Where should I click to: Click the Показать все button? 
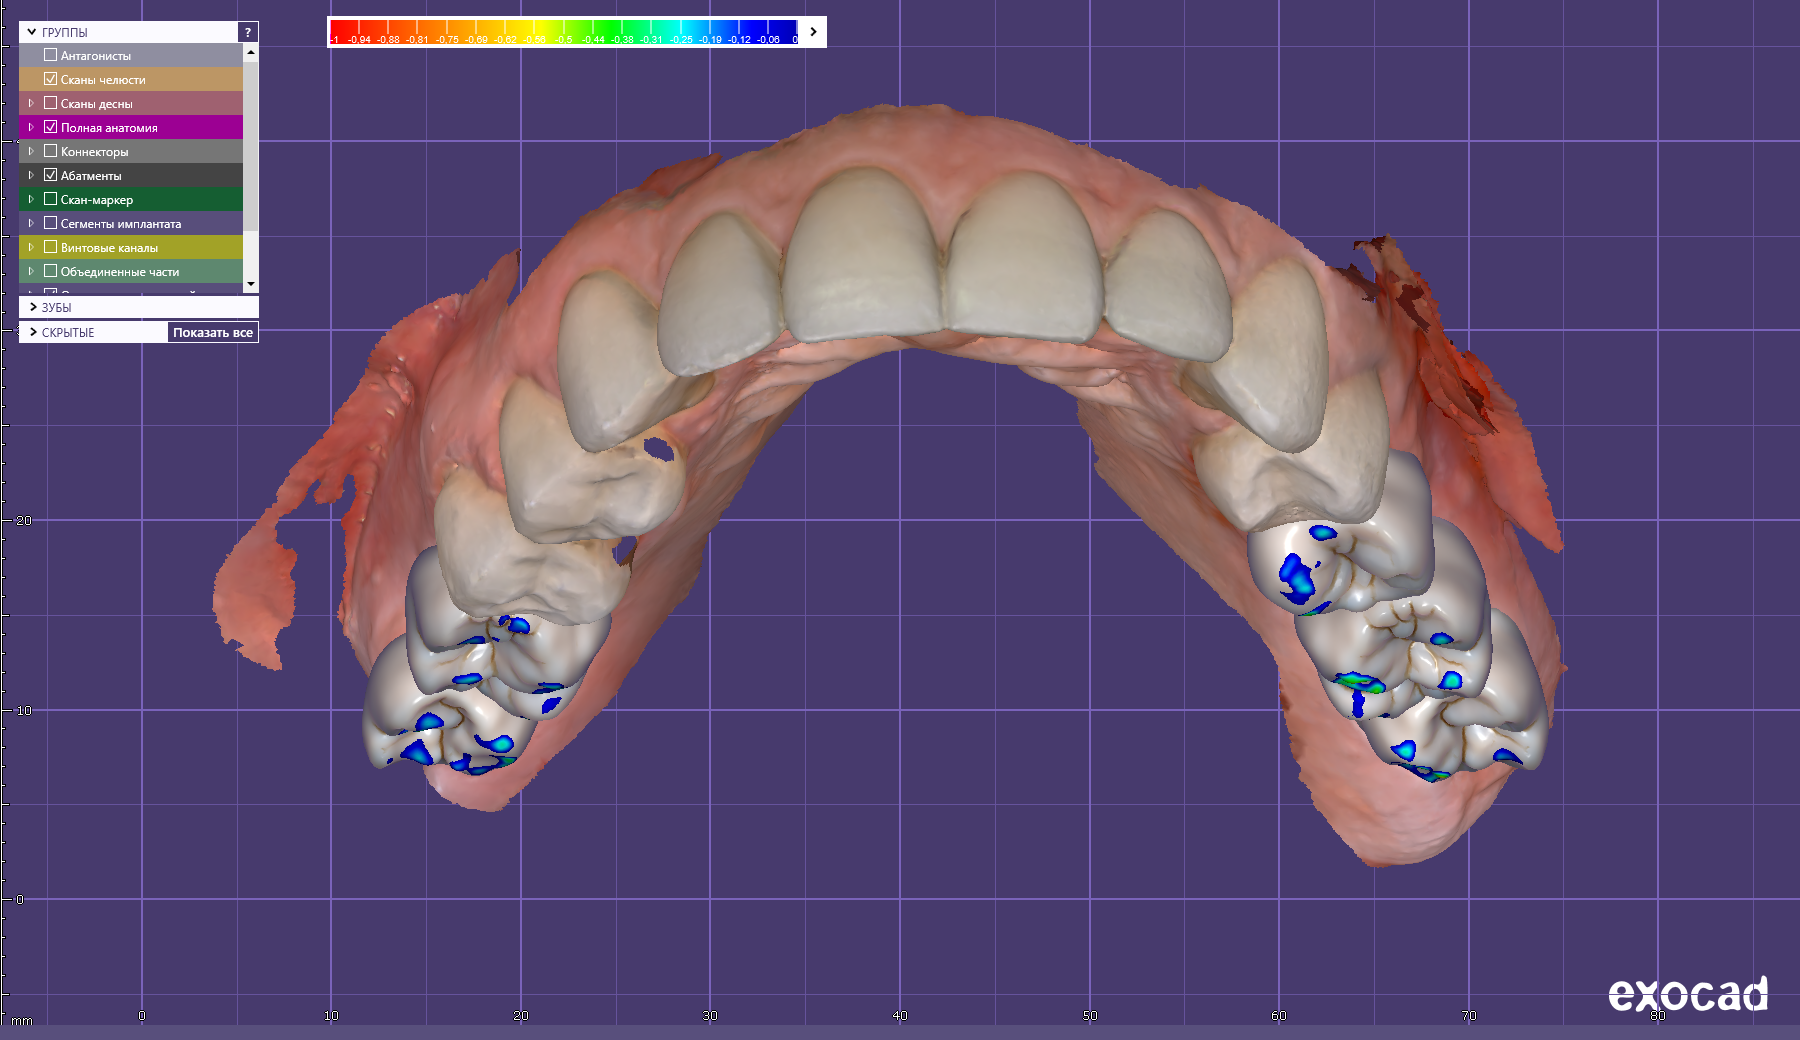tap(213, 332)
